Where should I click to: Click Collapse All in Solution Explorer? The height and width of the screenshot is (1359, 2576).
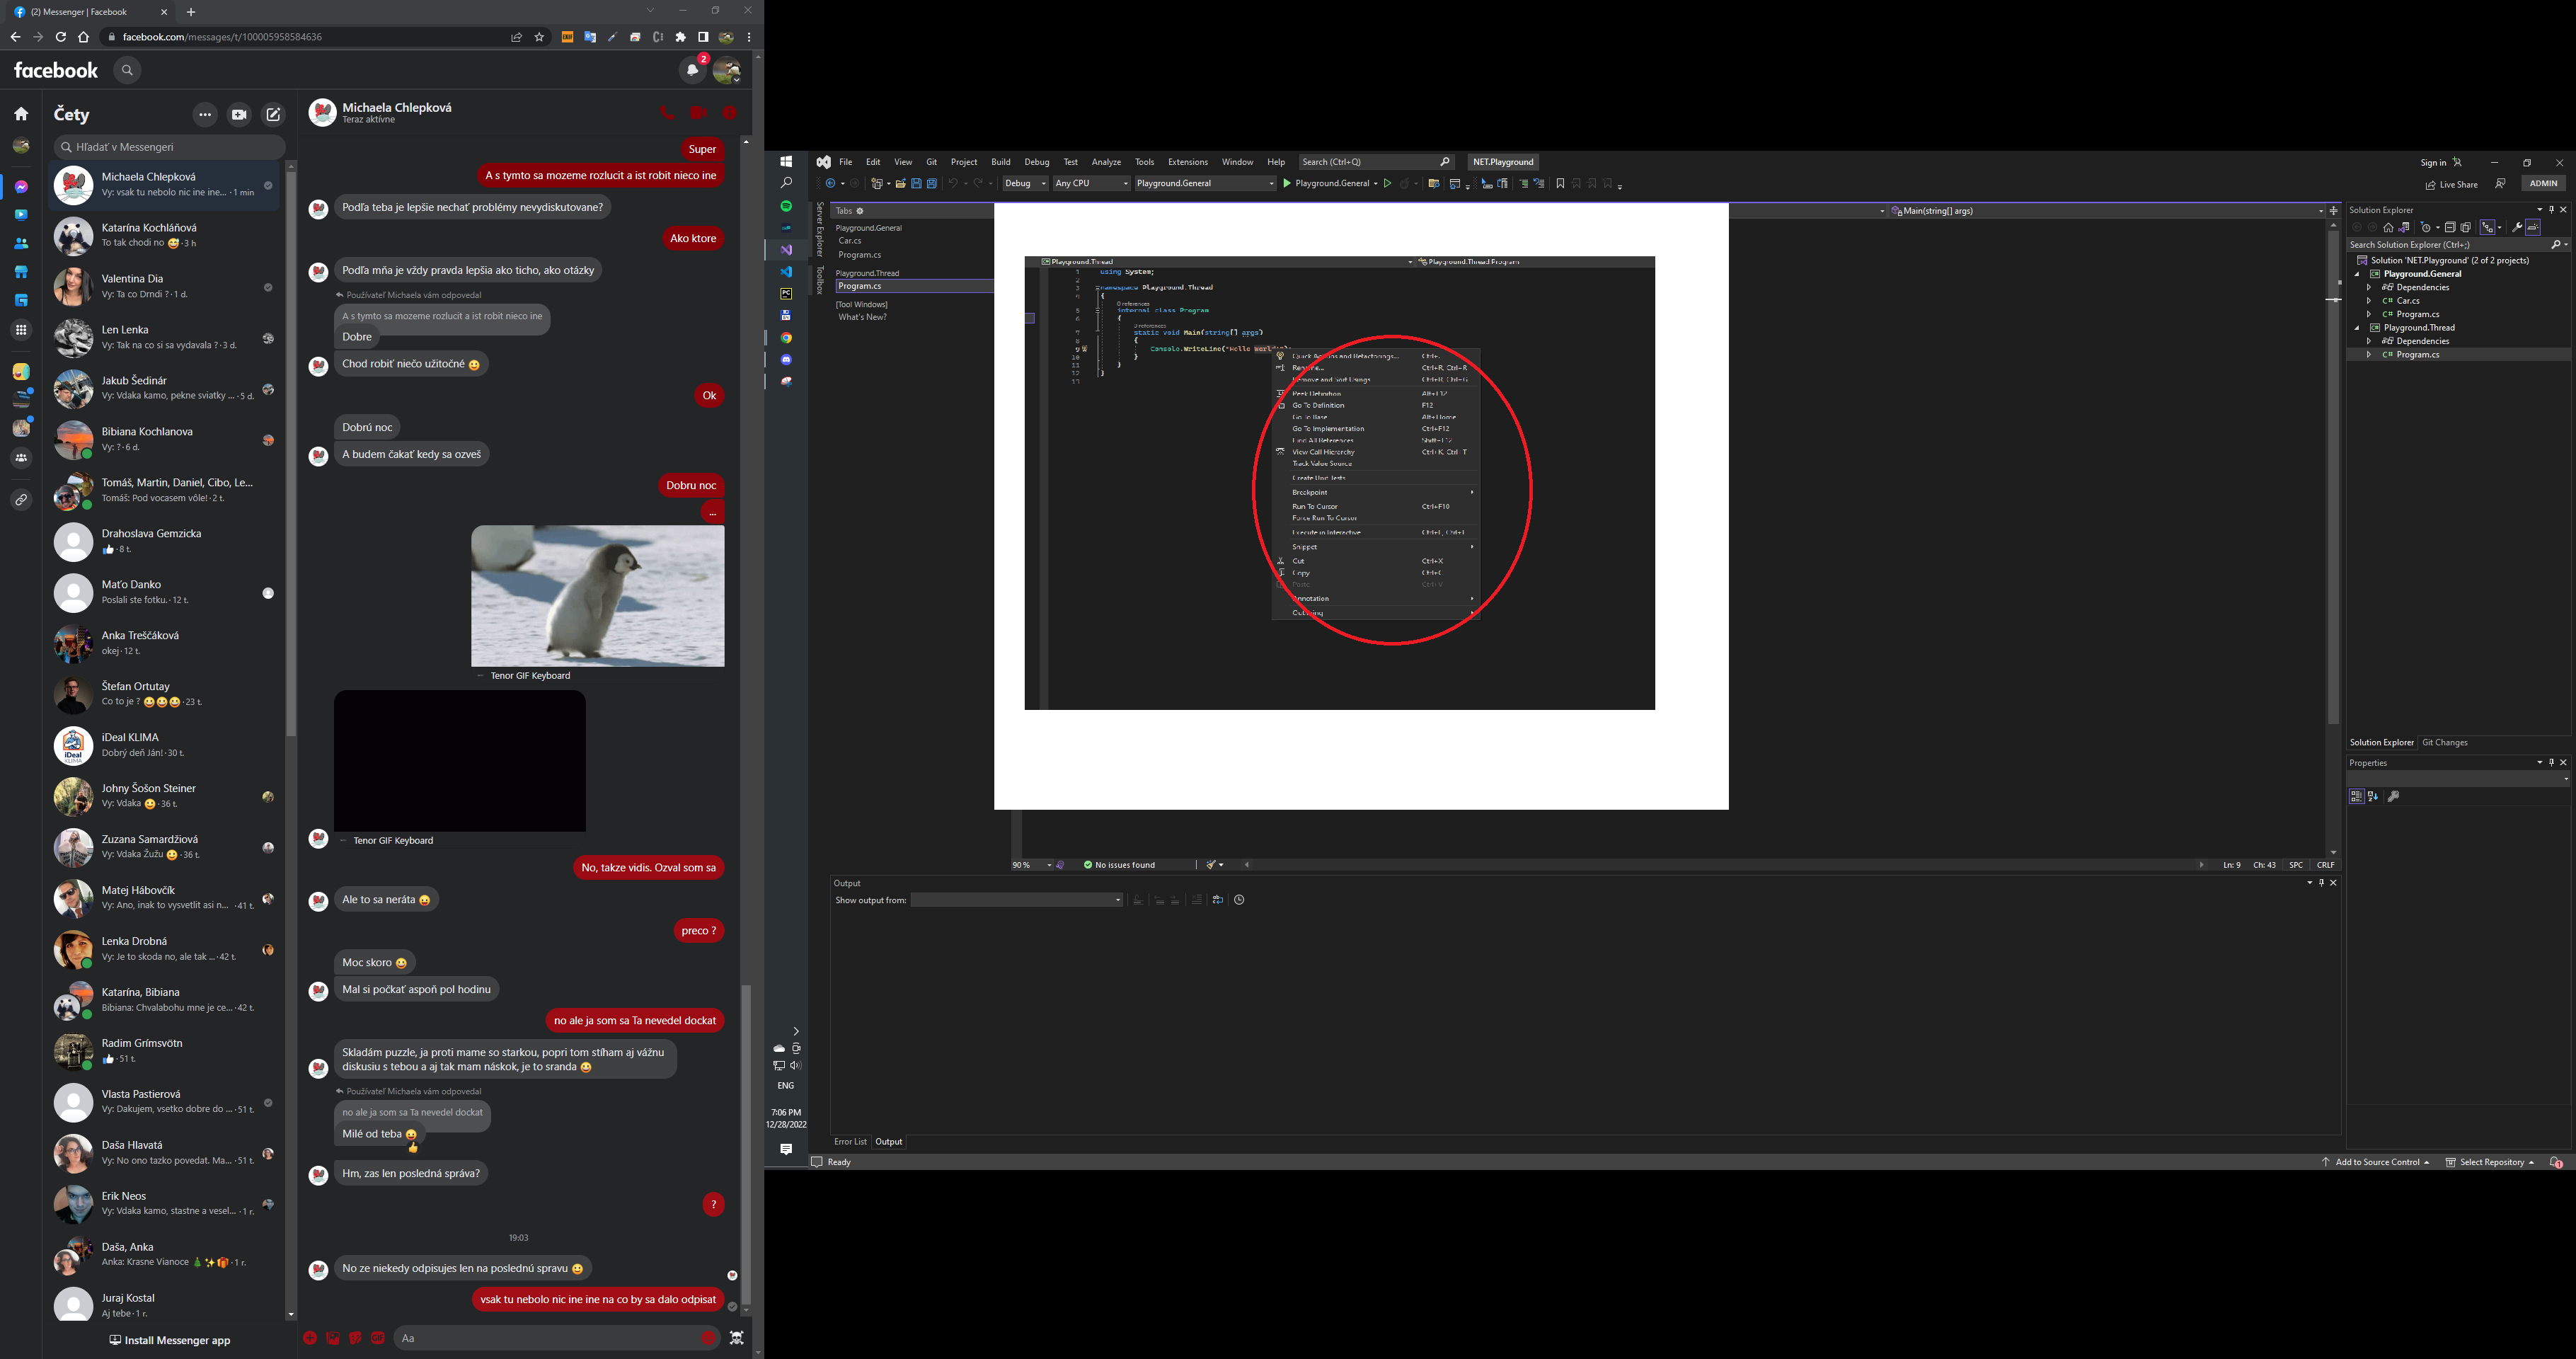point(2450,228)
